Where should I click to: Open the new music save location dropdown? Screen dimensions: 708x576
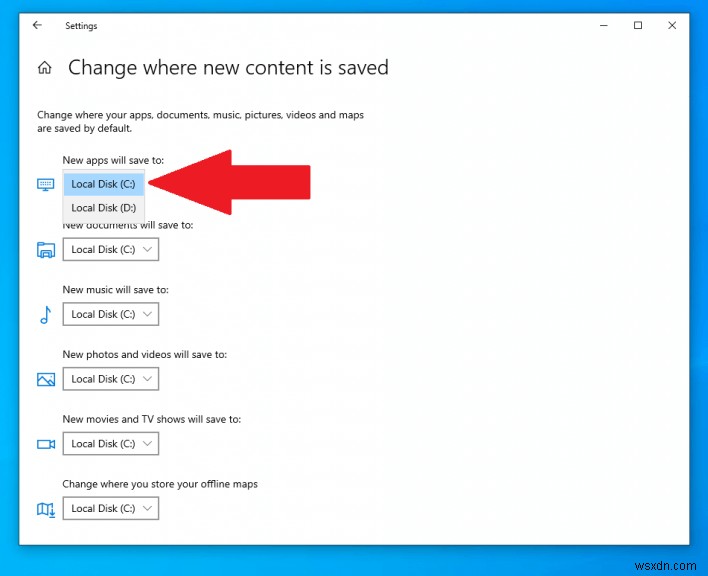111,314
